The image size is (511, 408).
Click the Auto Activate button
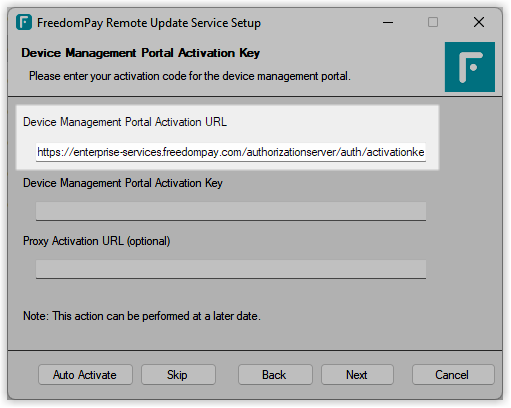click(85, 375)
